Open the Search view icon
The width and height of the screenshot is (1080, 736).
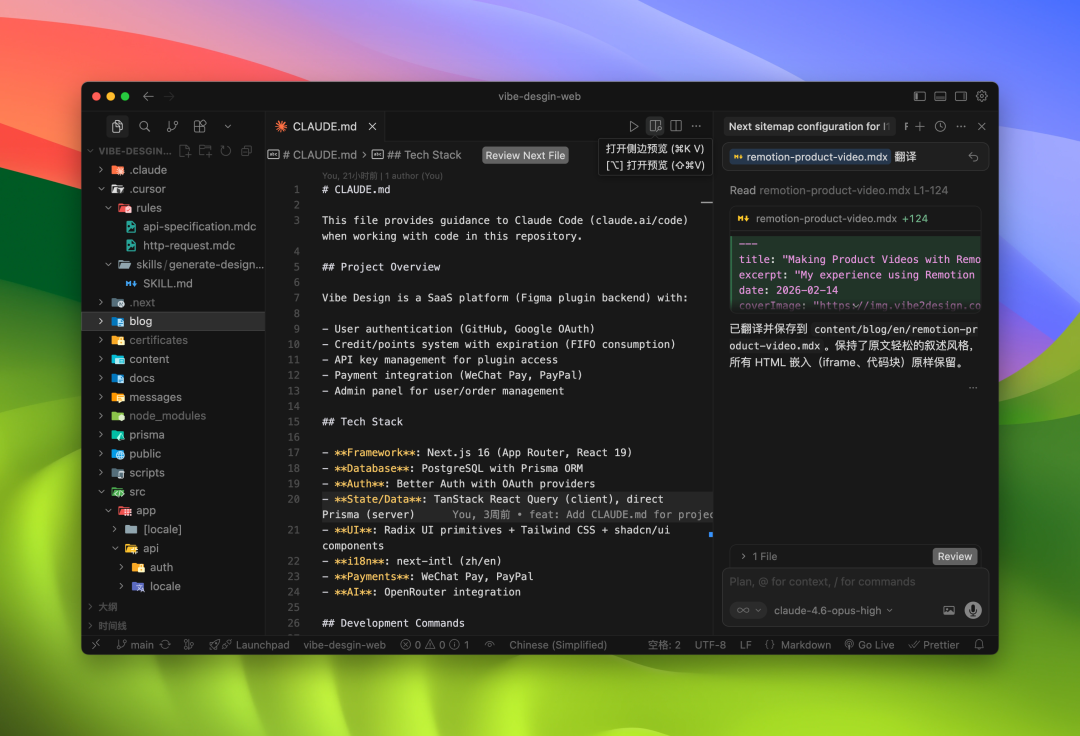(x=145, y=127)
